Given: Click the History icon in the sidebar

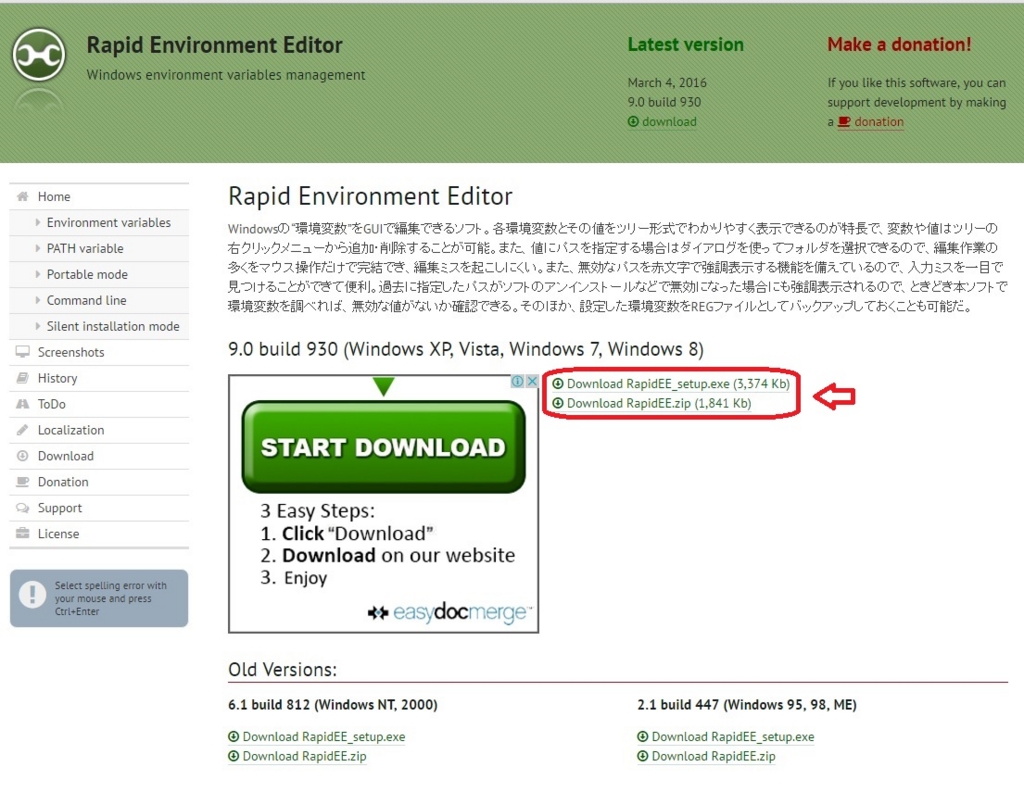Looking at the screenshot, I should pyautogui.click(x=21, y=378).
